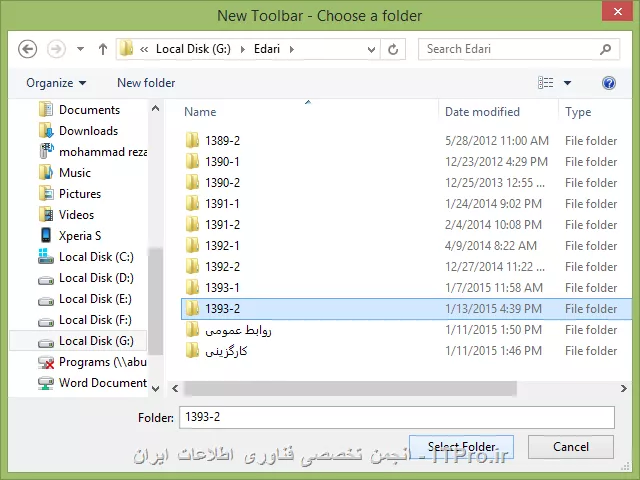Click Local Disk (G:) in address breadcrumb
The image size is (640, 480).
coord(193,49)
